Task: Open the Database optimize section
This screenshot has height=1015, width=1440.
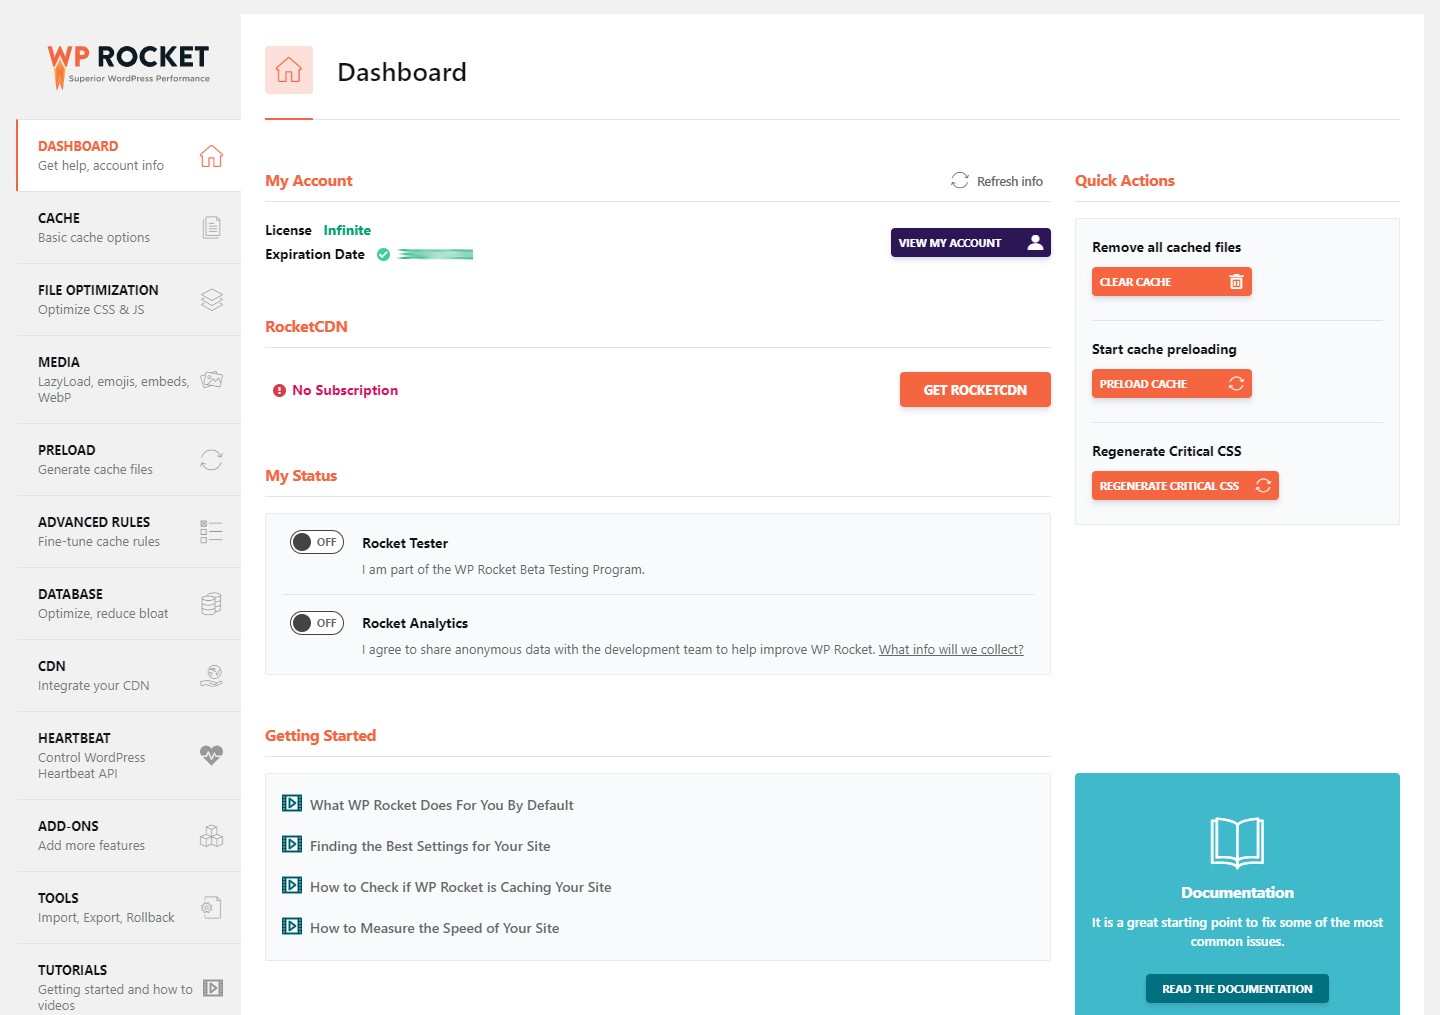Action: pyautogui.click(x=129, y=604)
